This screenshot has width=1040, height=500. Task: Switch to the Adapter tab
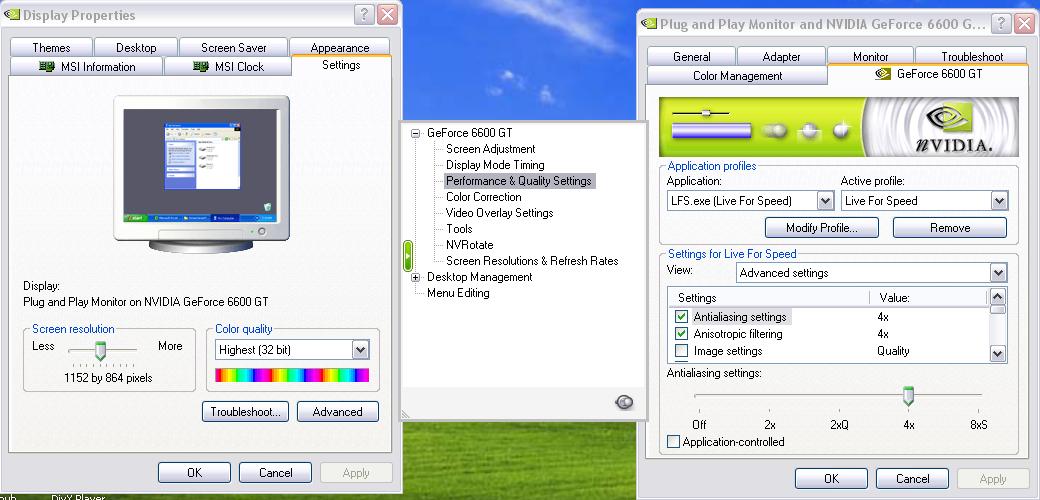[781, 57]
